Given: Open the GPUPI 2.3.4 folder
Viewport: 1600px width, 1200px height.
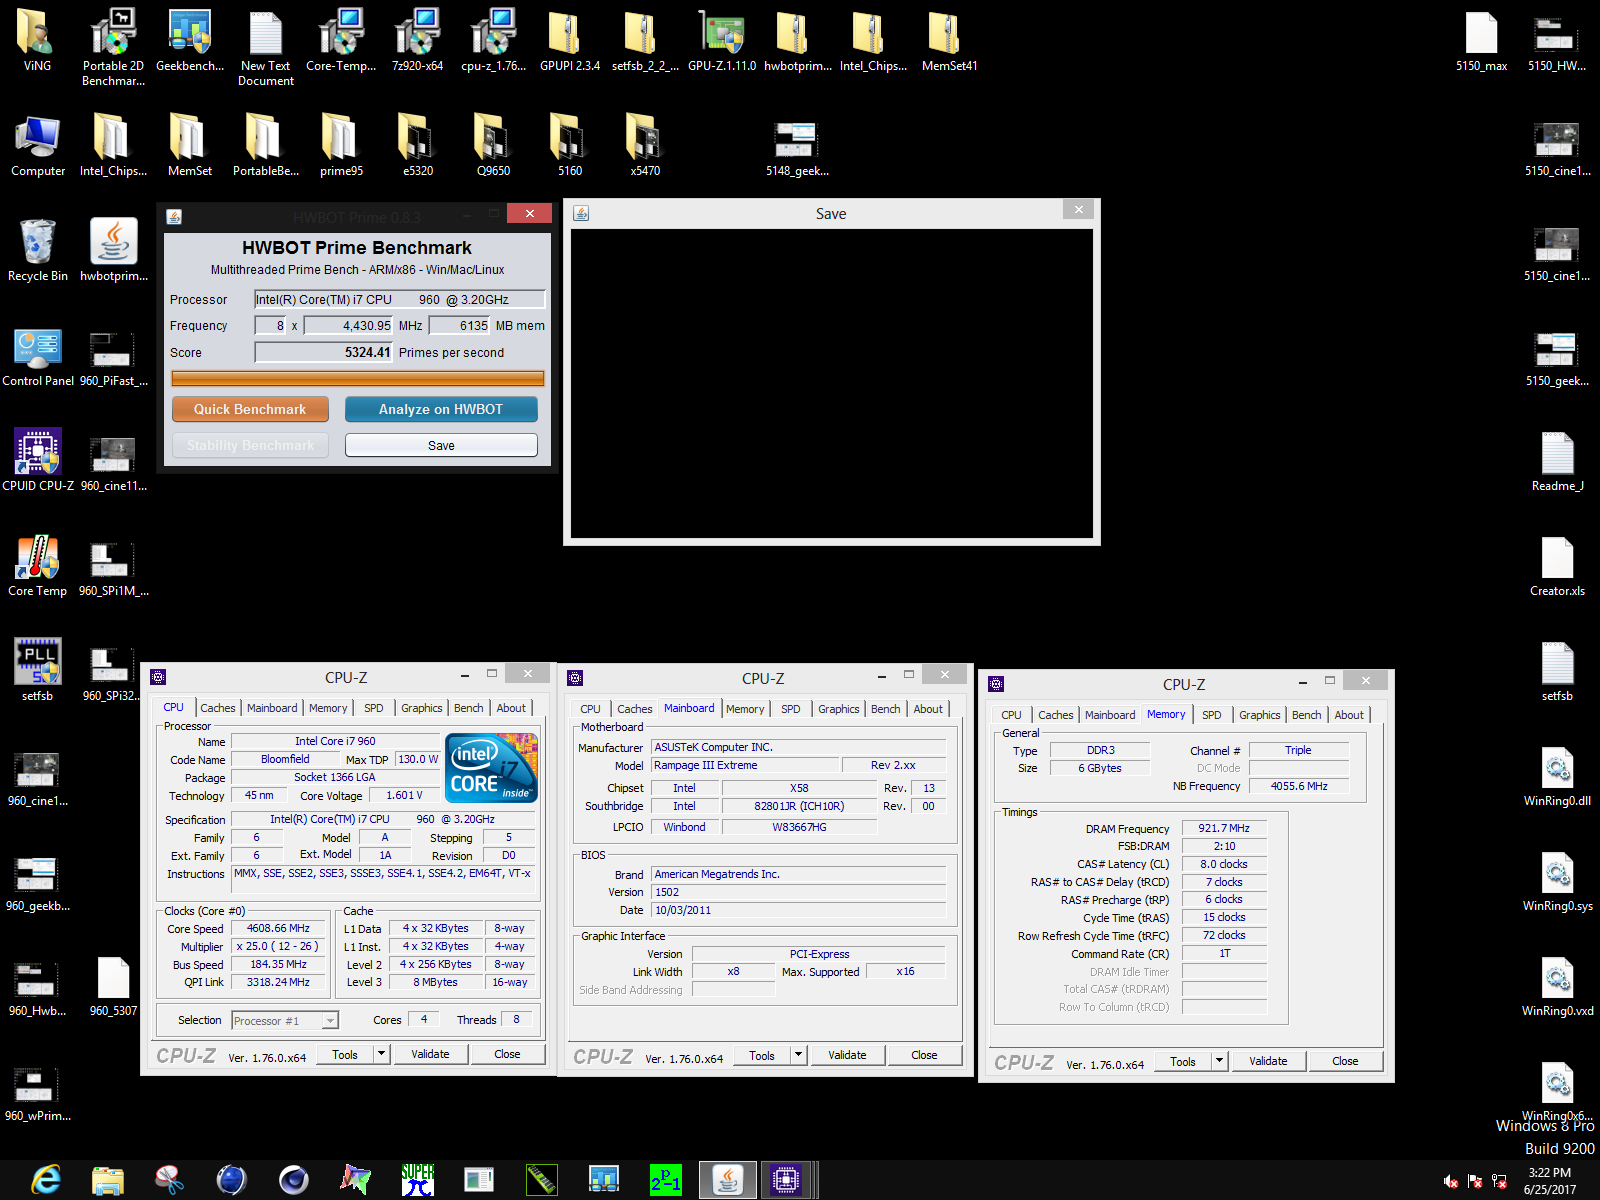Looking at the screenshot, I should pos(569,40).
